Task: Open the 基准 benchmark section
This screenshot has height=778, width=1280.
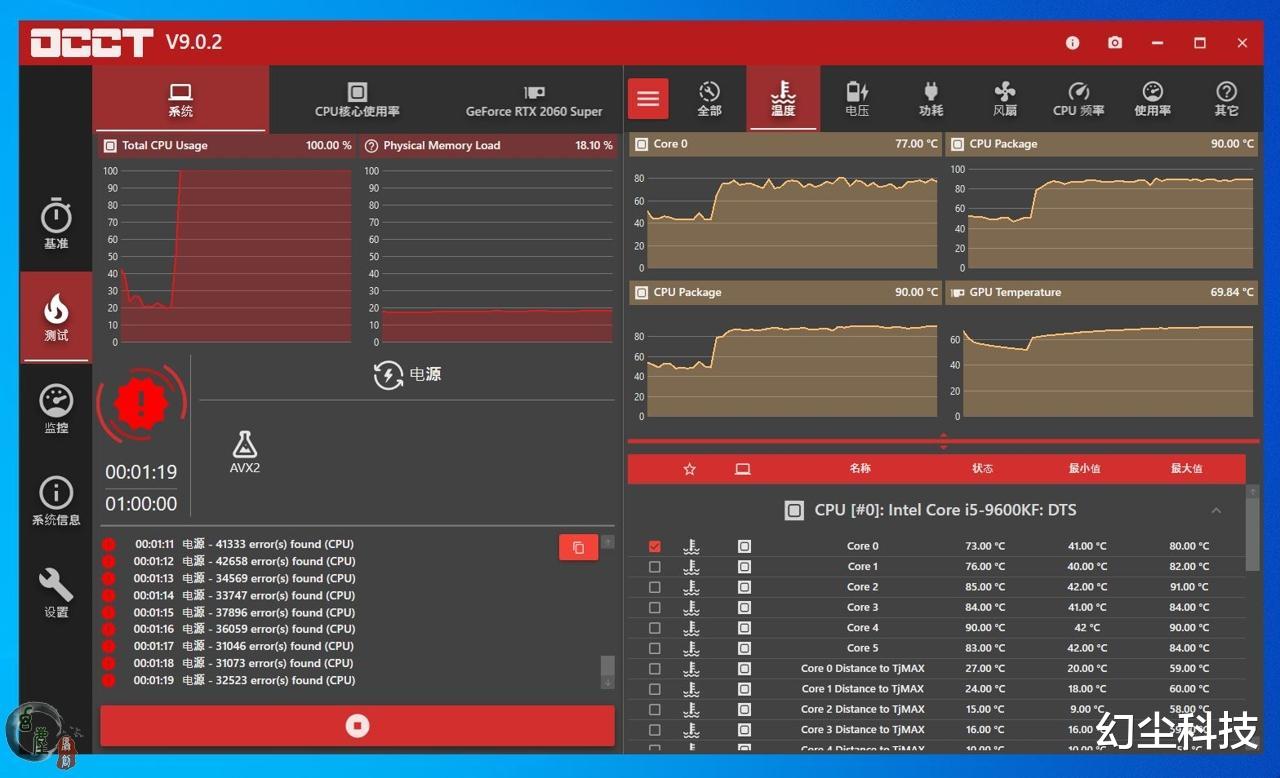Action: click(x=56, y=224)
